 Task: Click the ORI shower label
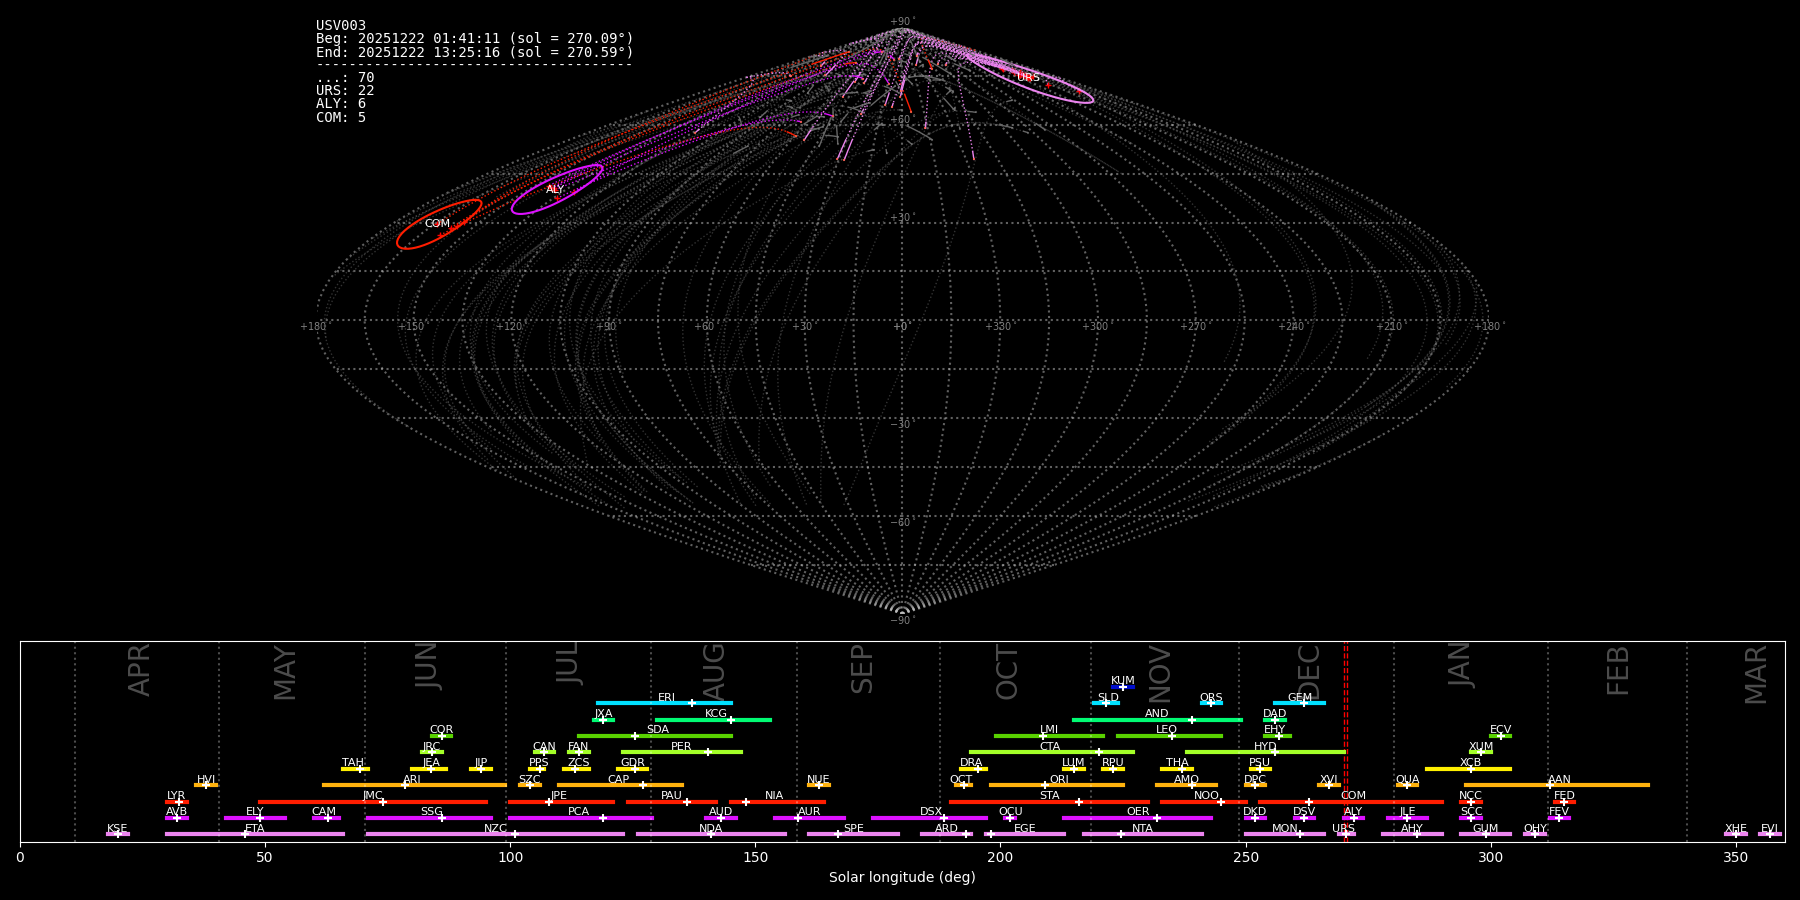tap(1059, 780)
